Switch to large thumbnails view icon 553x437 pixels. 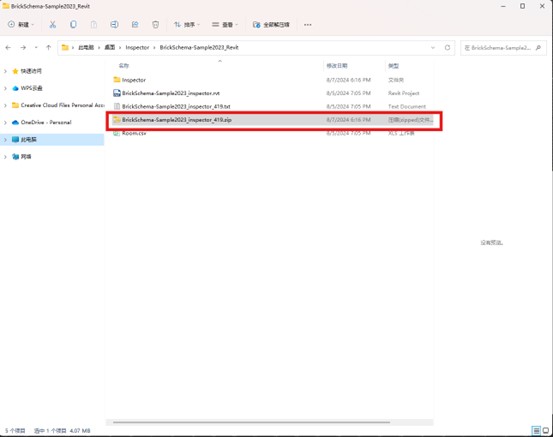point(545,430)
